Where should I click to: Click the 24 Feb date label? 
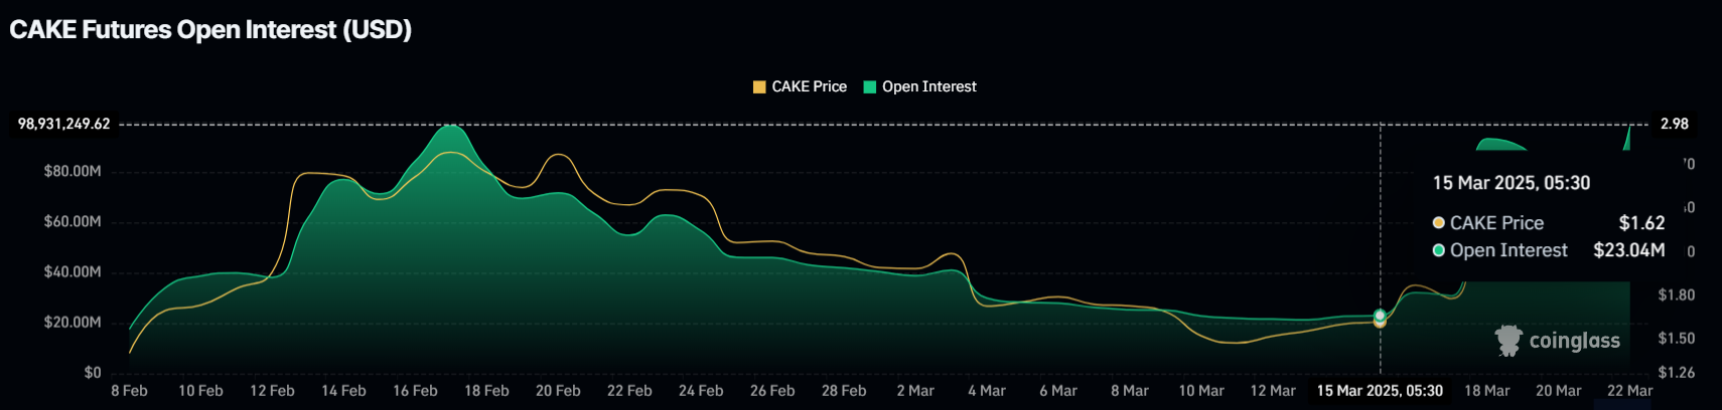(701, 391)
